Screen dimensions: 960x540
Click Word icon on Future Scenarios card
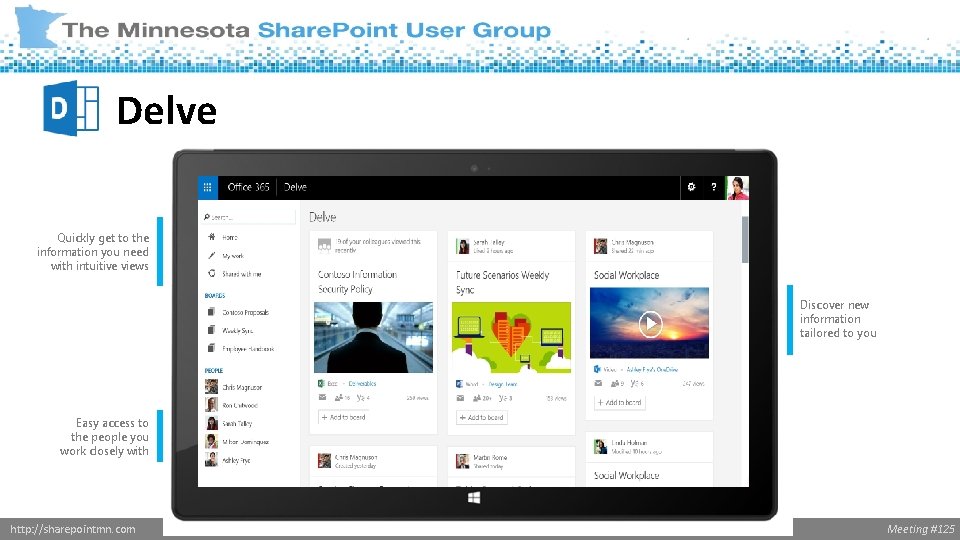point(459,384)
